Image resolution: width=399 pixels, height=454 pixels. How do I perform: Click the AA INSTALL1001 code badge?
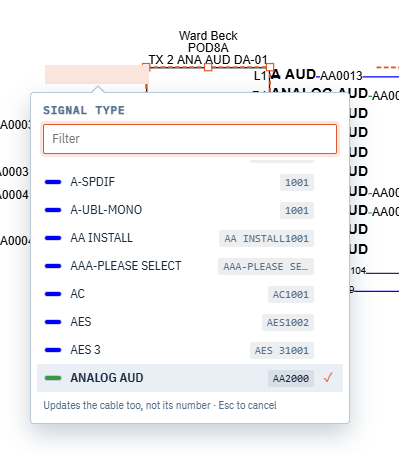coord(266,238)
